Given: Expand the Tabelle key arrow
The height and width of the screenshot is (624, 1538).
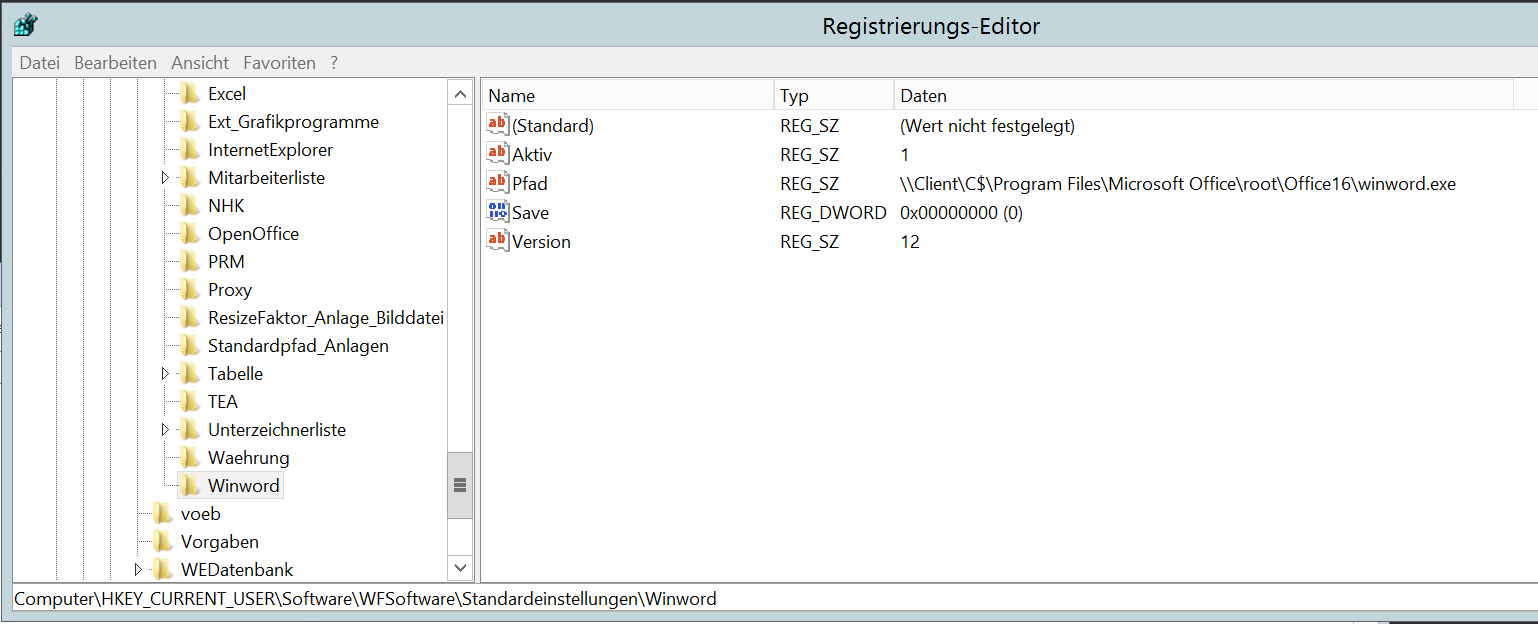Looking at the screenshot, I should pos(165,374).
